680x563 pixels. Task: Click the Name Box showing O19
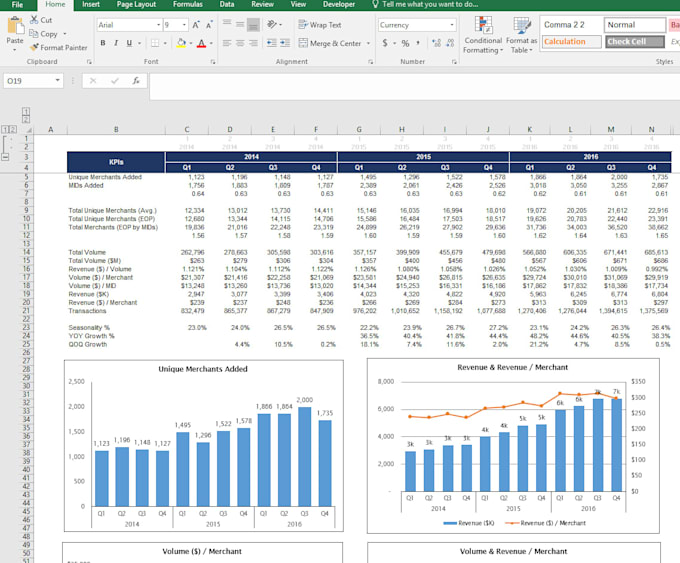click(30, 81)
